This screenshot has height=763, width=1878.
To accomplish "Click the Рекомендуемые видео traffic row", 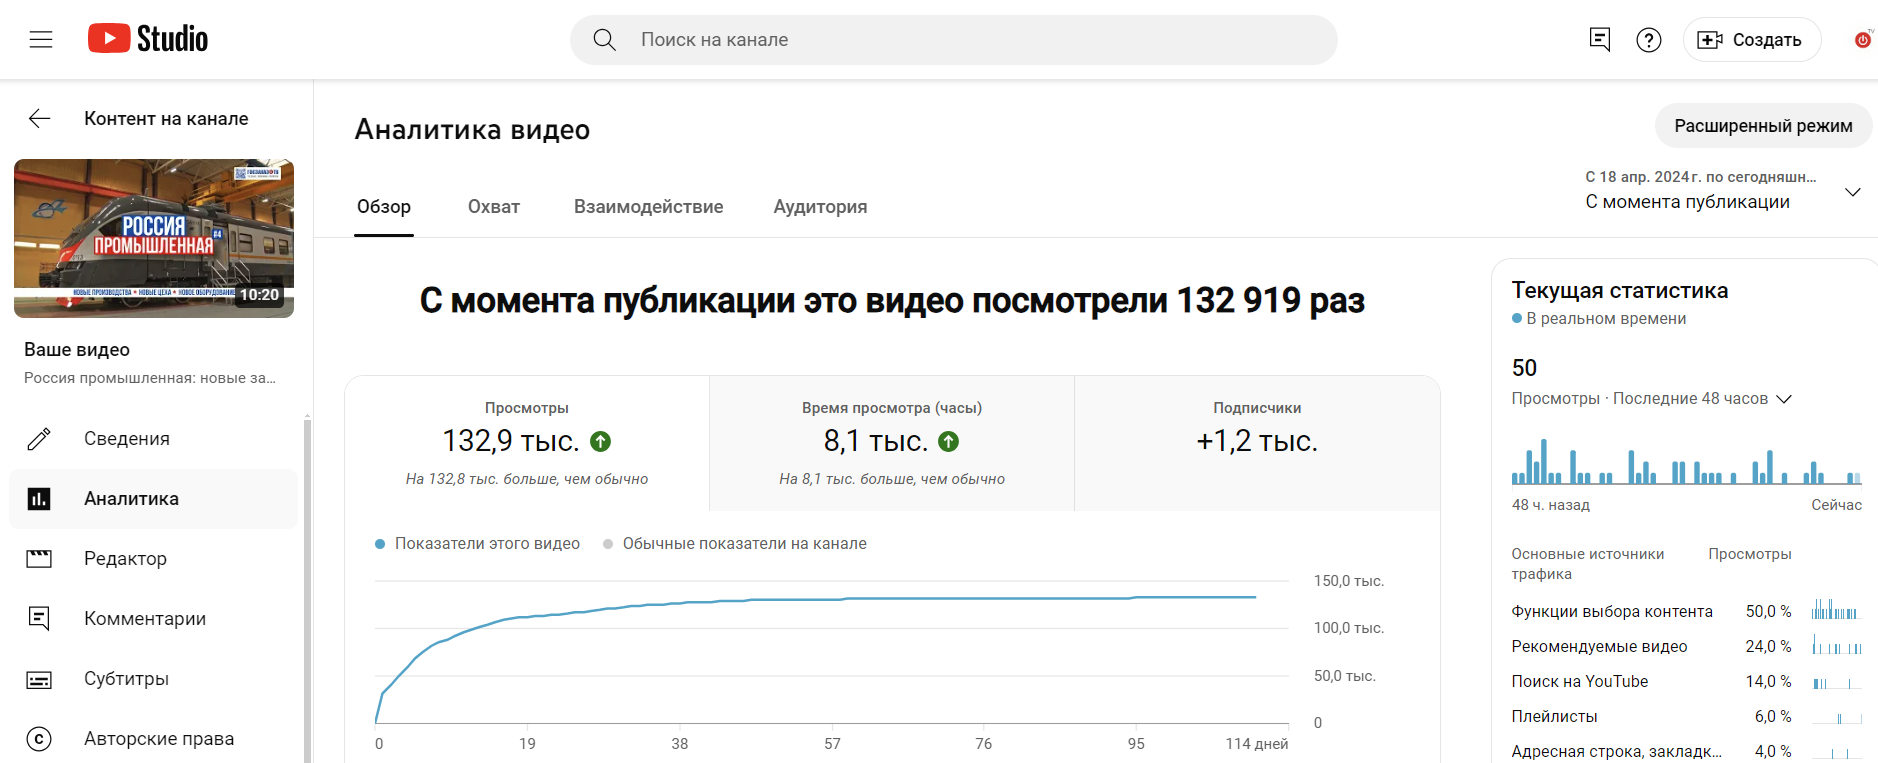I will click(1686, 646).
